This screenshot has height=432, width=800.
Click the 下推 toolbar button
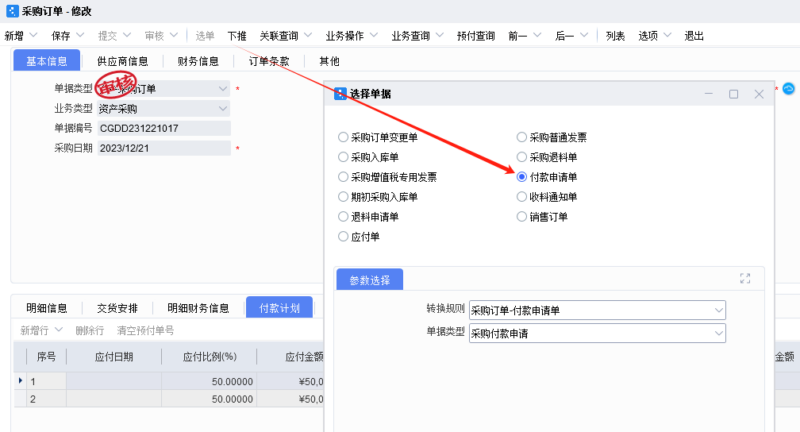click(x=237, y=36)
